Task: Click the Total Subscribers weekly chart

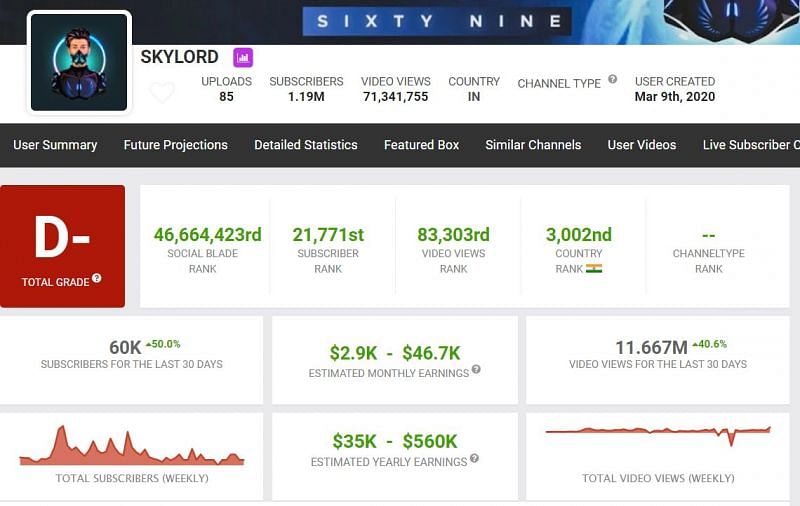Action: point(131,448)
